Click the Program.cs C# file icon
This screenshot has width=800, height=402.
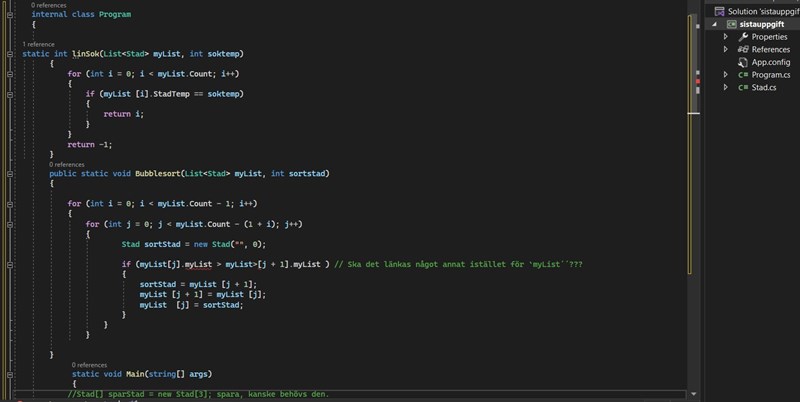click(743, 75)
